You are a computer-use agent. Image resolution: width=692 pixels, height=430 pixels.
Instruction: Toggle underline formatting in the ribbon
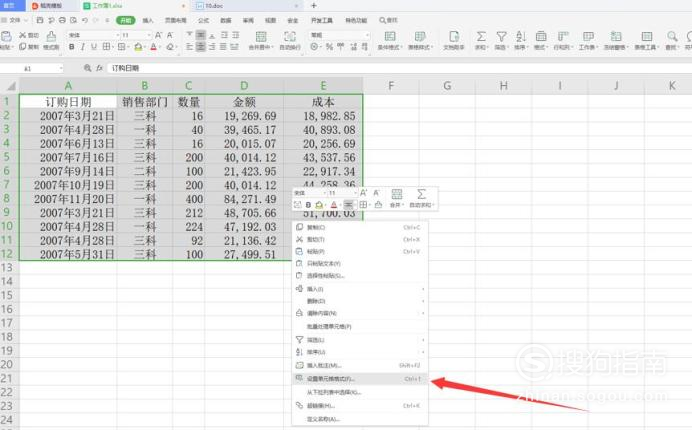tap(94, 47)
